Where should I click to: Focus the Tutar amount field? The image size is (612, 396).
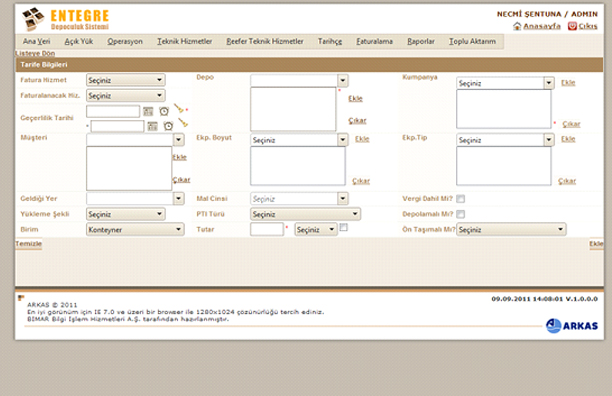(267, 229)
